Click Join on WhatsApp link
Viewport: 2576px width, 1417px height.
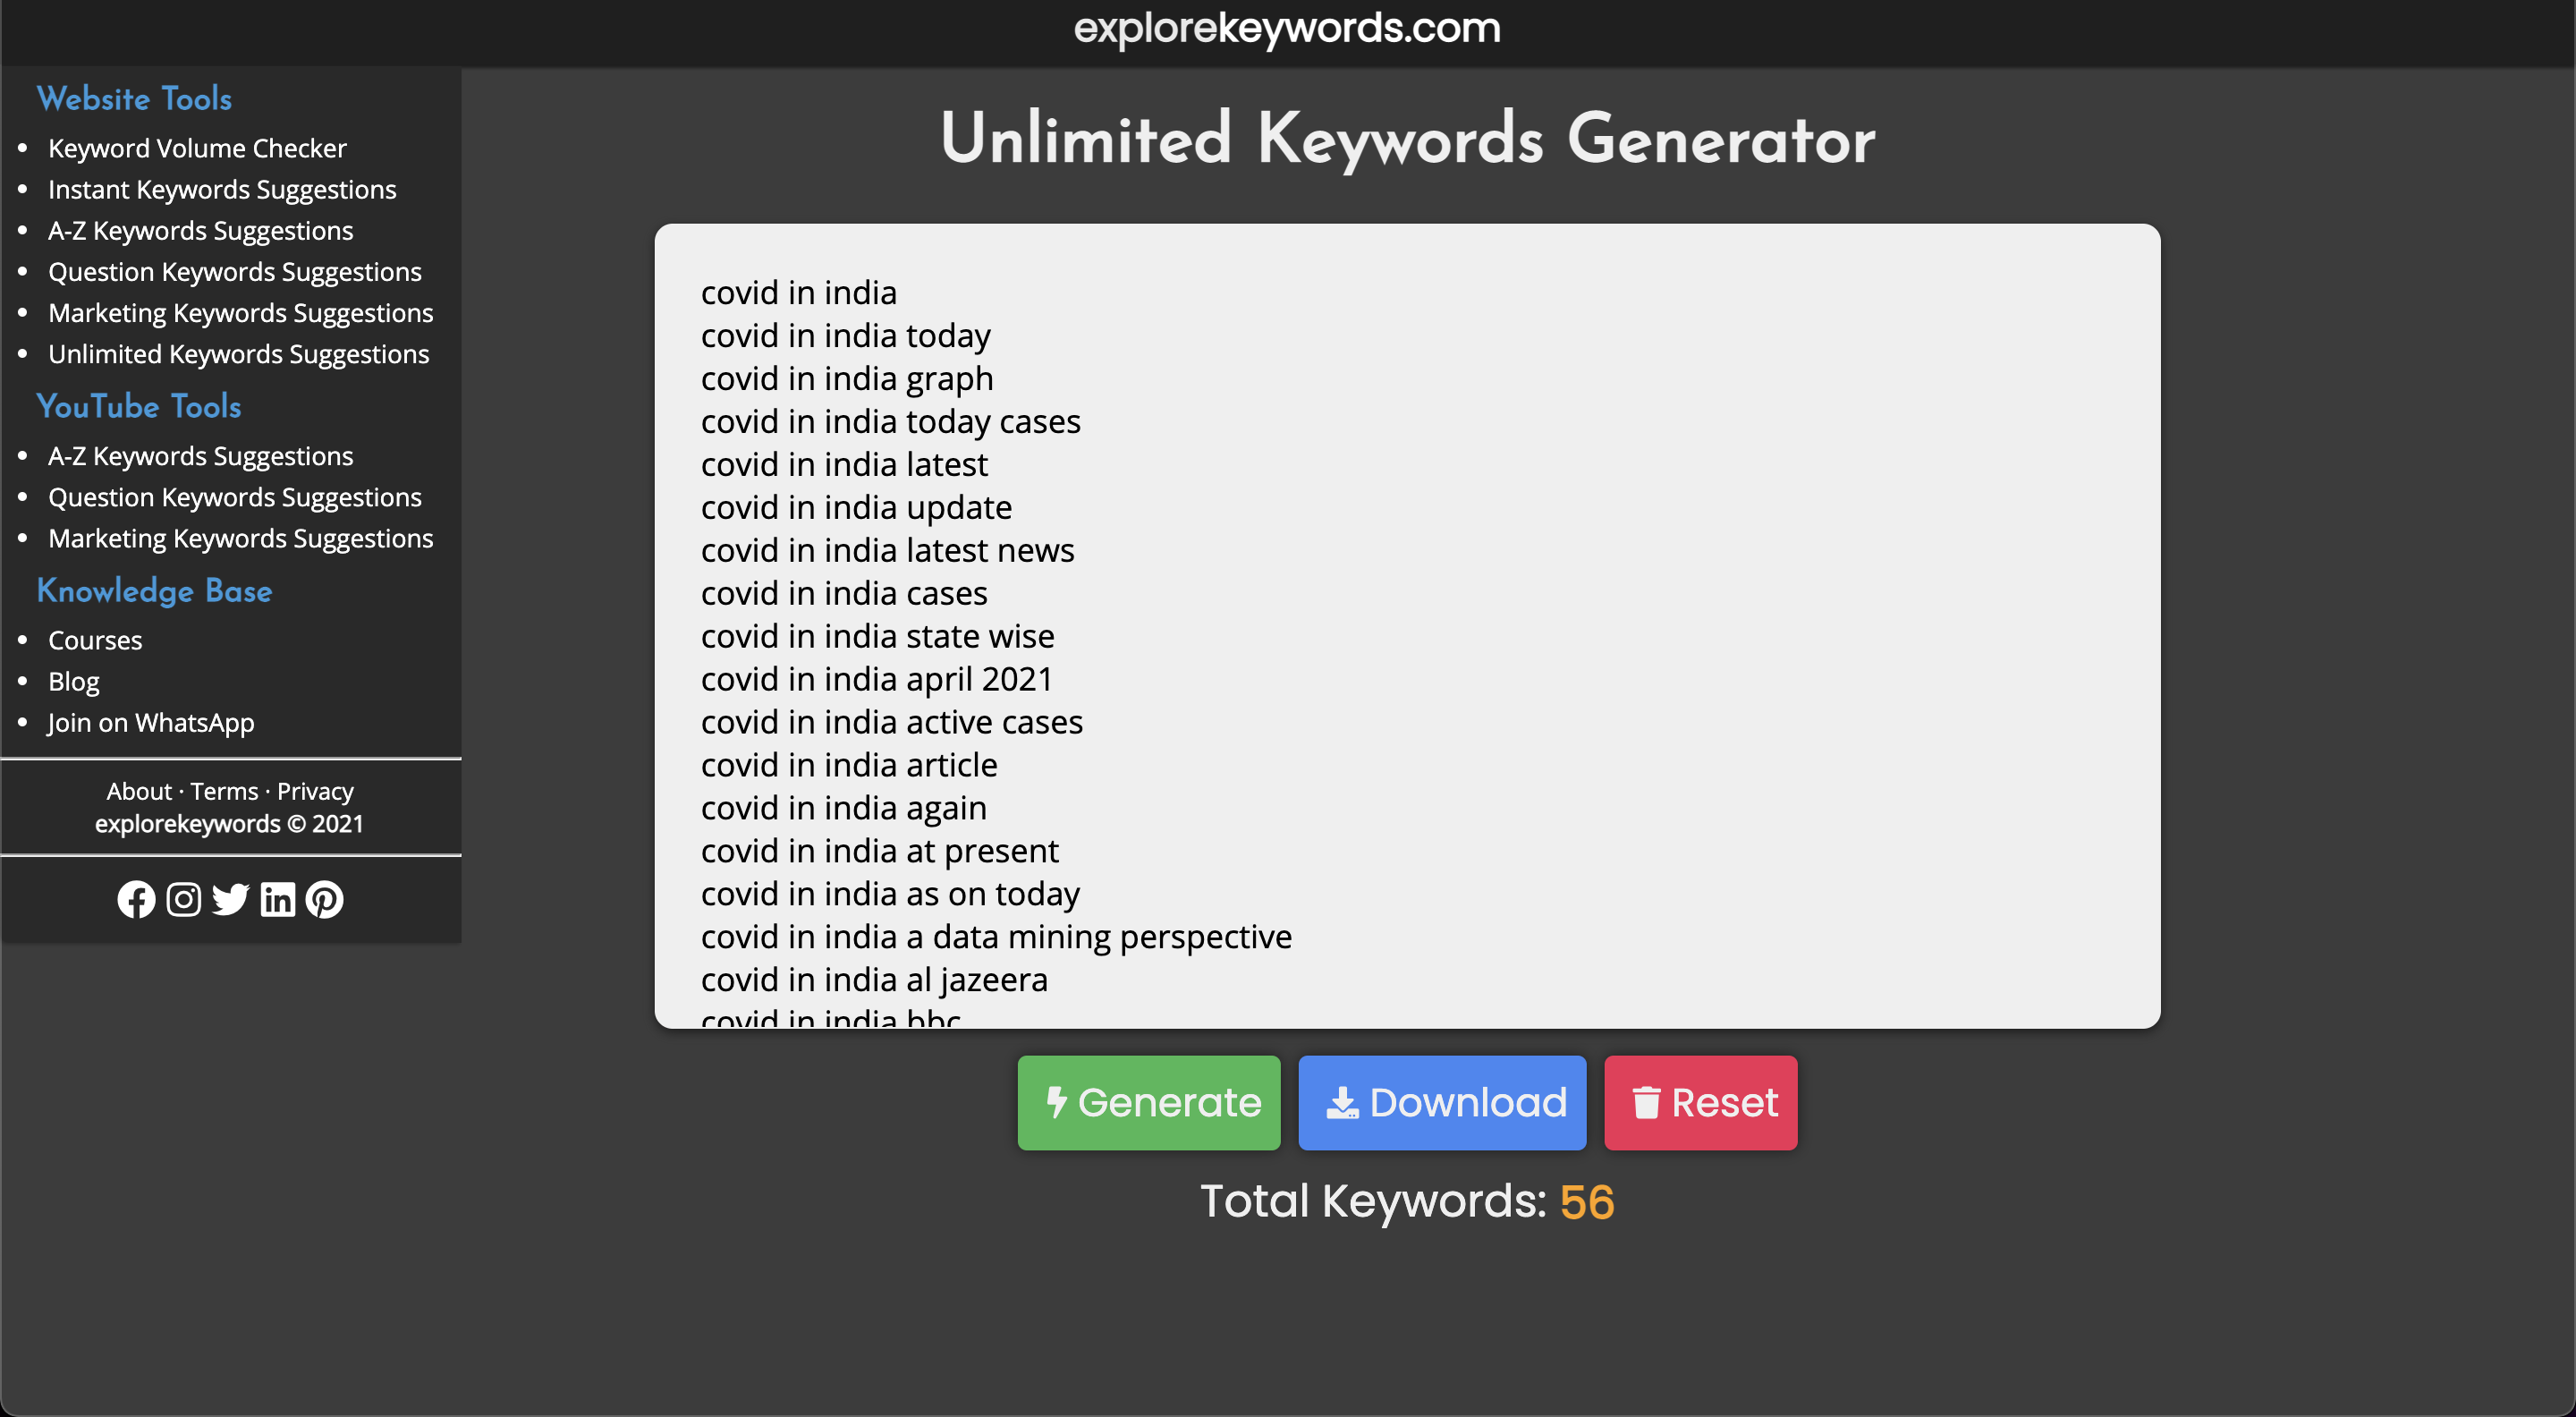point(150,721)
